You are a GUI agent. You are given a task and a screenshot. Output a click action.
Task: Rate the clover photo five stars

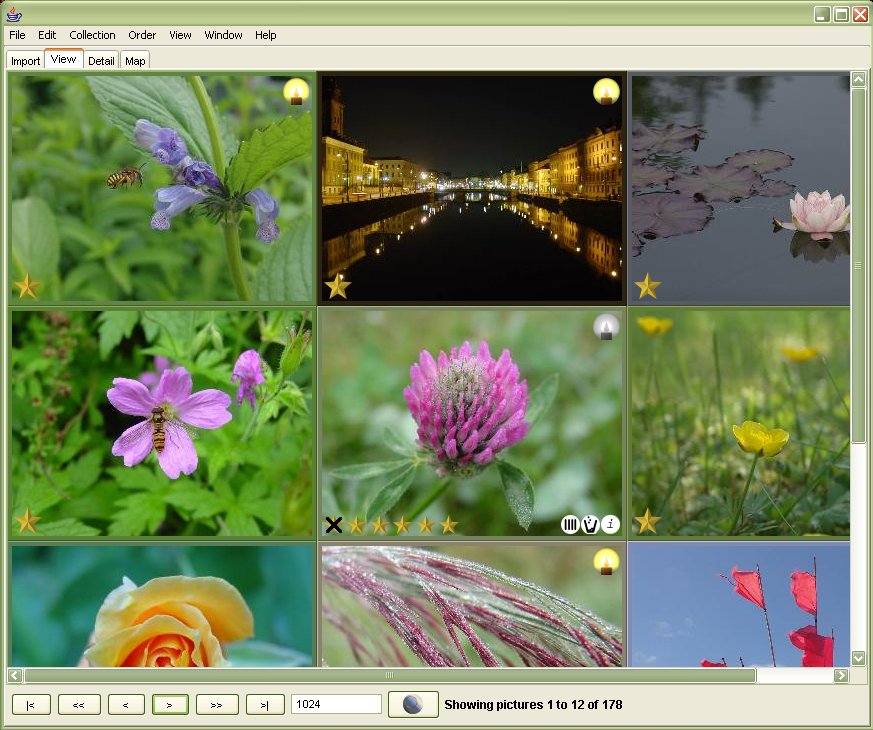(x=449, y=525)
